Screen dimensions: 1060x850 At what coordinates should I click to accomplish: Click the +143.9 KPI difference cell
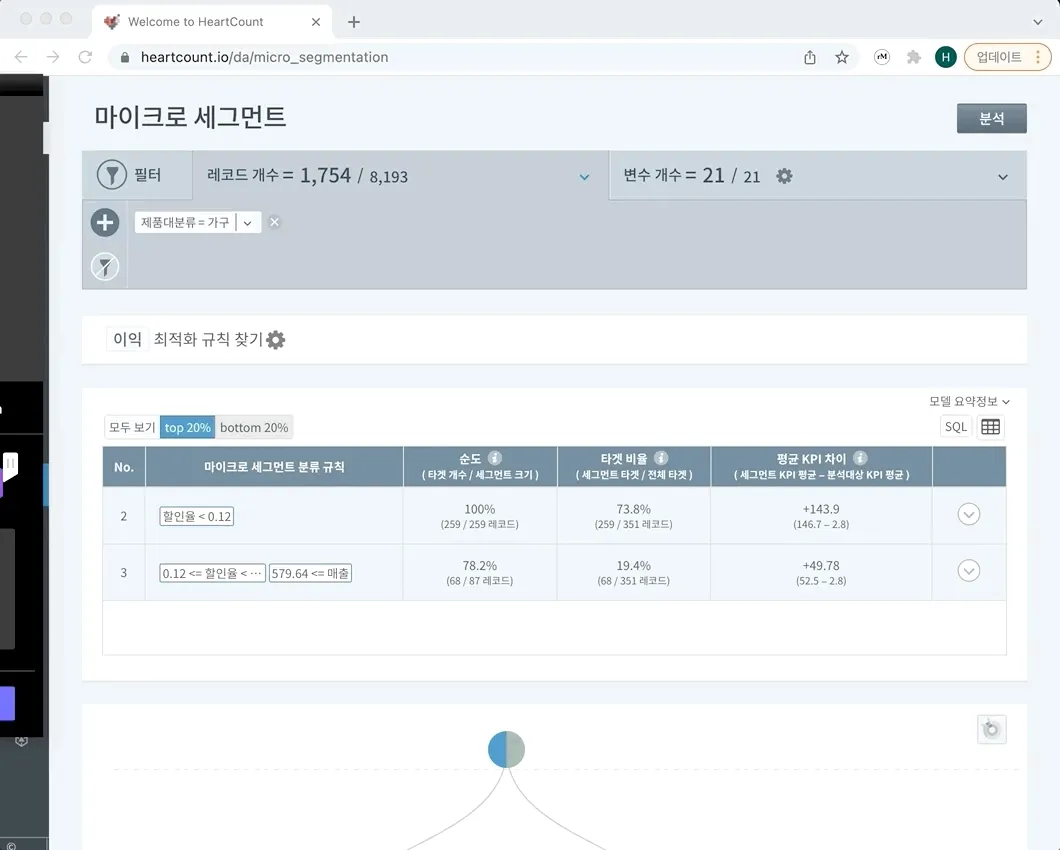coord(821,515)
